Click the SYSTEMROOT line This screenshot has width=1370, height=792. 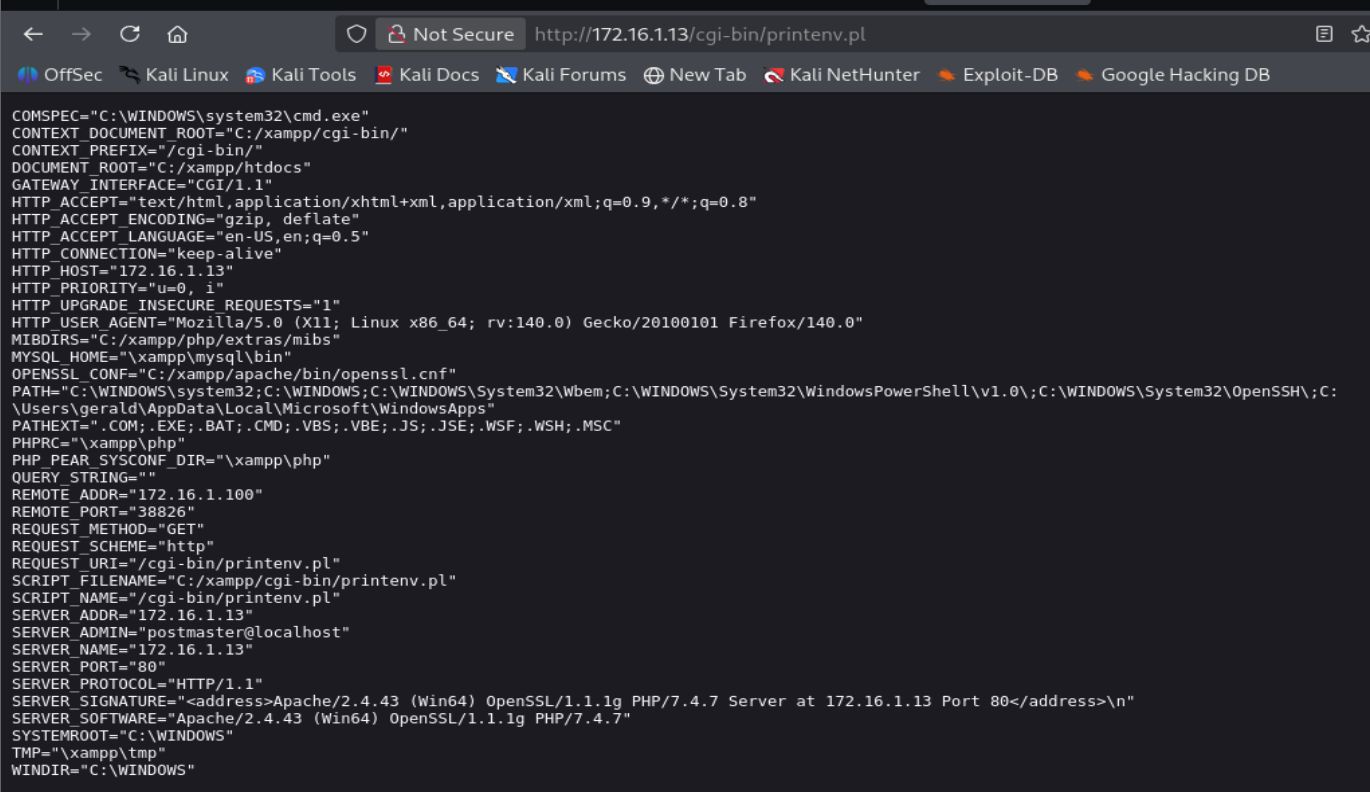123,735
